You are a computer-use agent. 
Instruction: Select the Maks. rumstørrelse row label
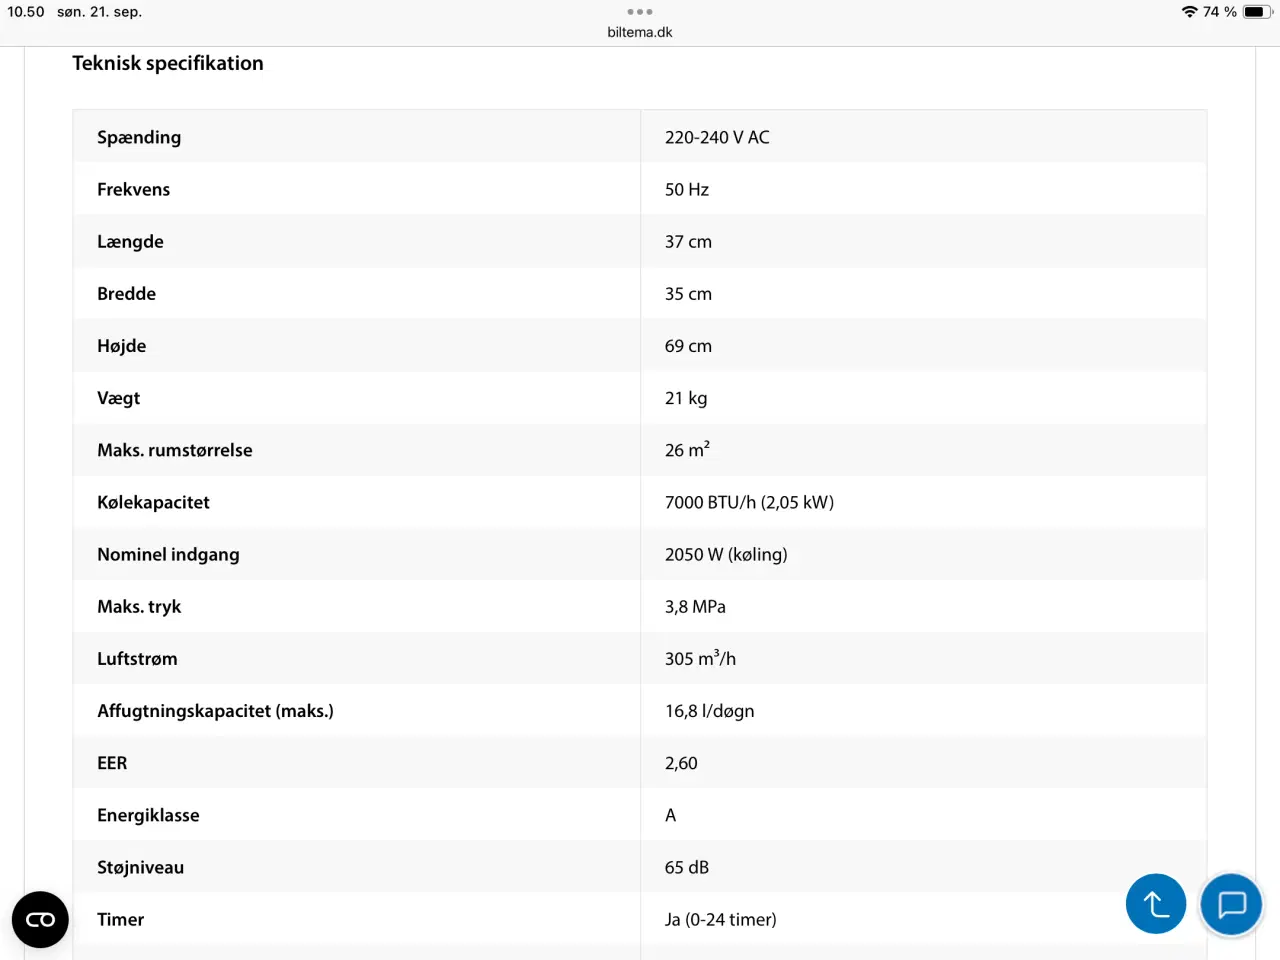pos(175,450)
